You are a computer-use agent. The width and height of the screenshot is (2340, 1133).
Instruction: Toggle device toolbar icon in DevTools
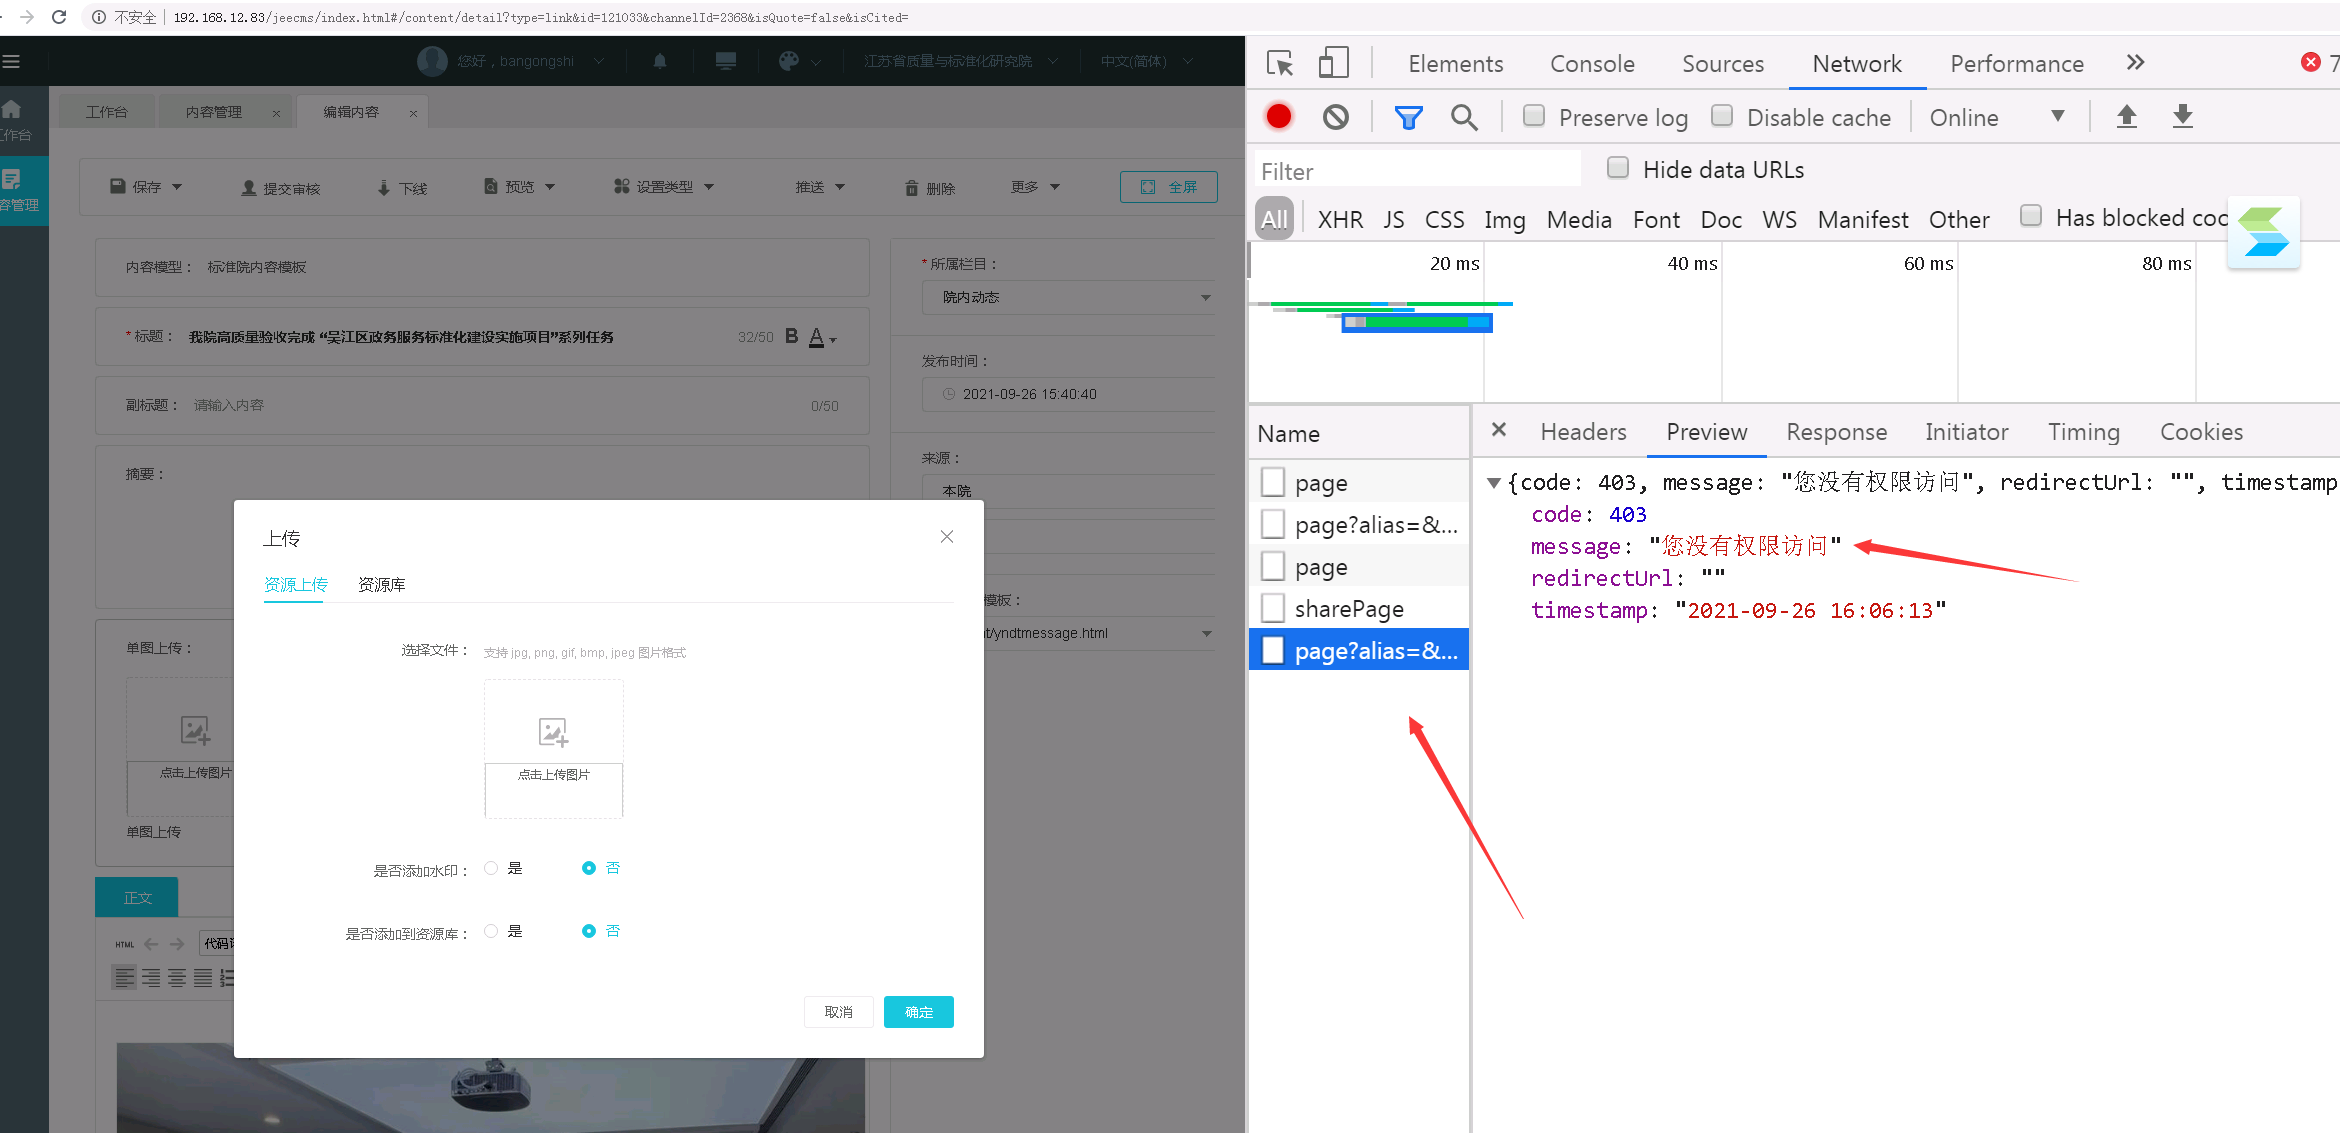click(x=1333, y=63)
